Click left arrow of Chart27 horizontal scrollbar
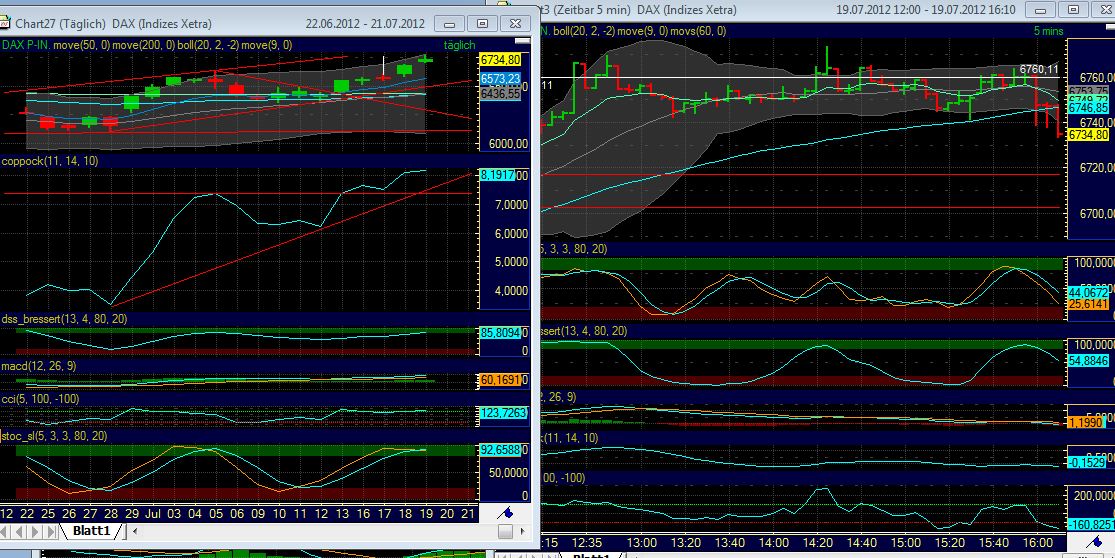 coord(135,531)
